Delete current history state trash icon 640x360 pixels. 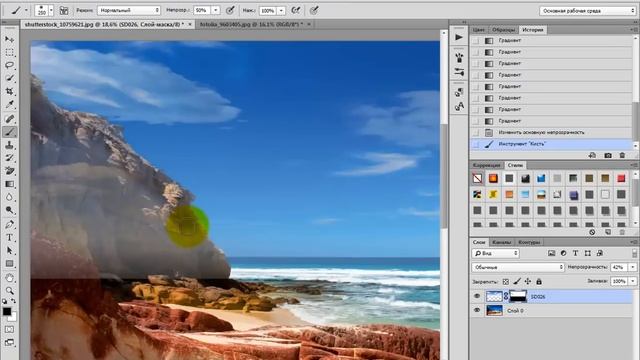pos(622,156)
